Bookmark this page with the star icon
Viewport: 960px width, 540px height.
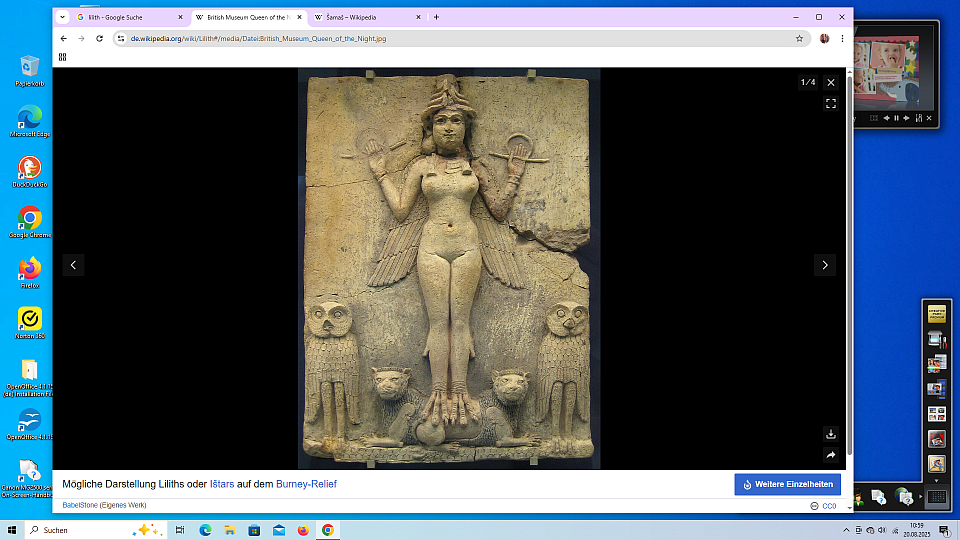[x=799, y=39]
